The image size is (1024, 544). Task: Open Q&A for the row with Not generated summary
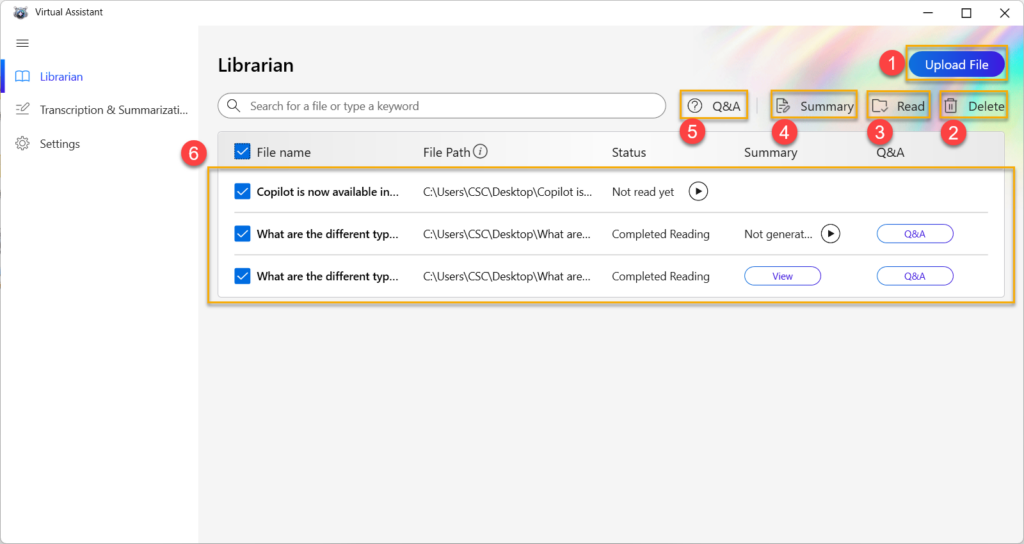pyautogui.click(x=915, y=234)
